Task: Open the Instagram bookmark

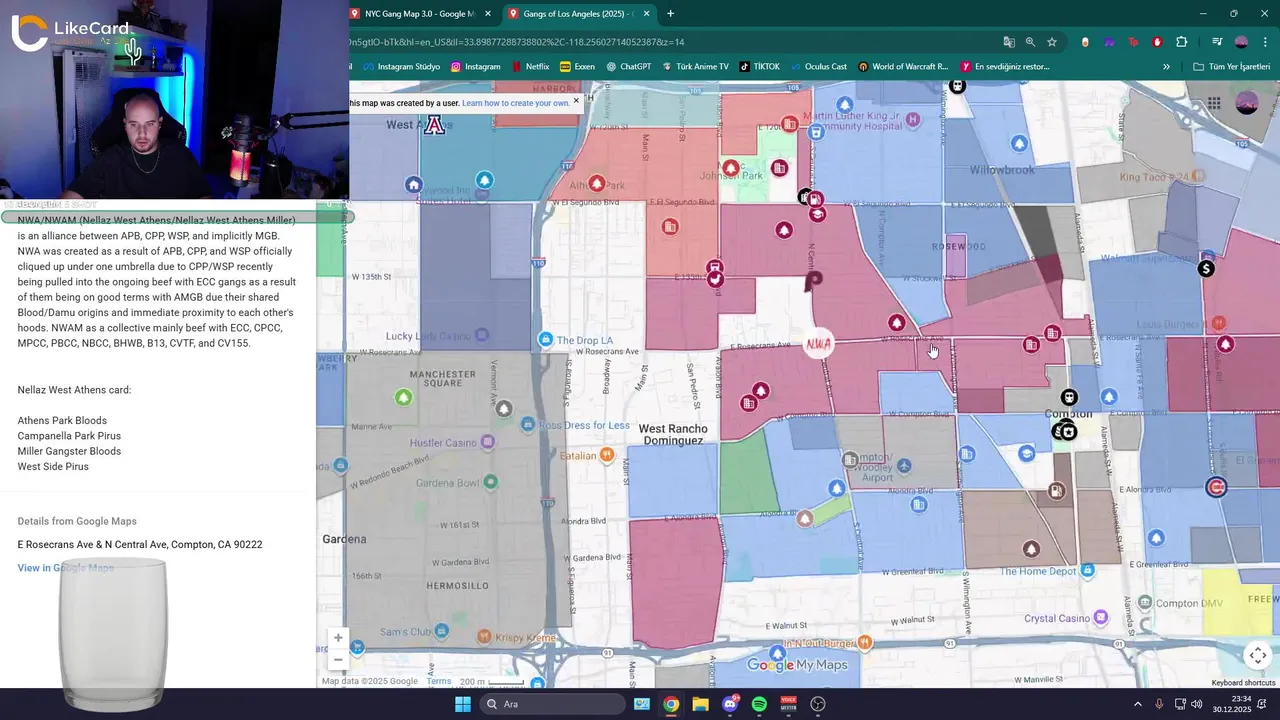Action: tap(475, 67)
